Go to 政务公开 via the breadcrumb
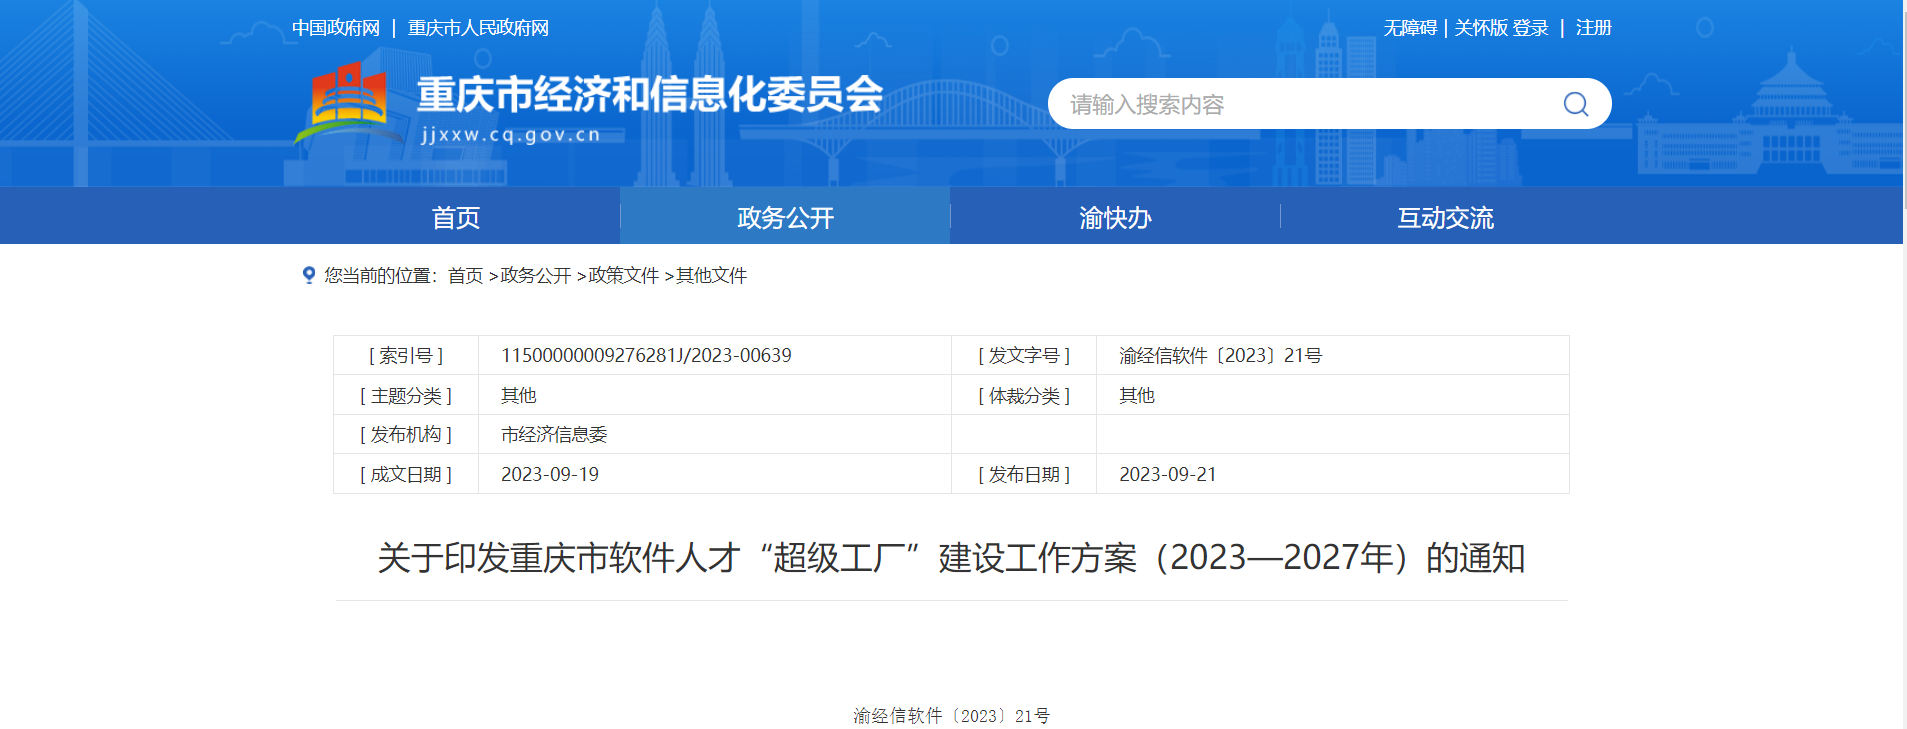The width and height of the screenshot is (1907, 729). pos(535,276)
